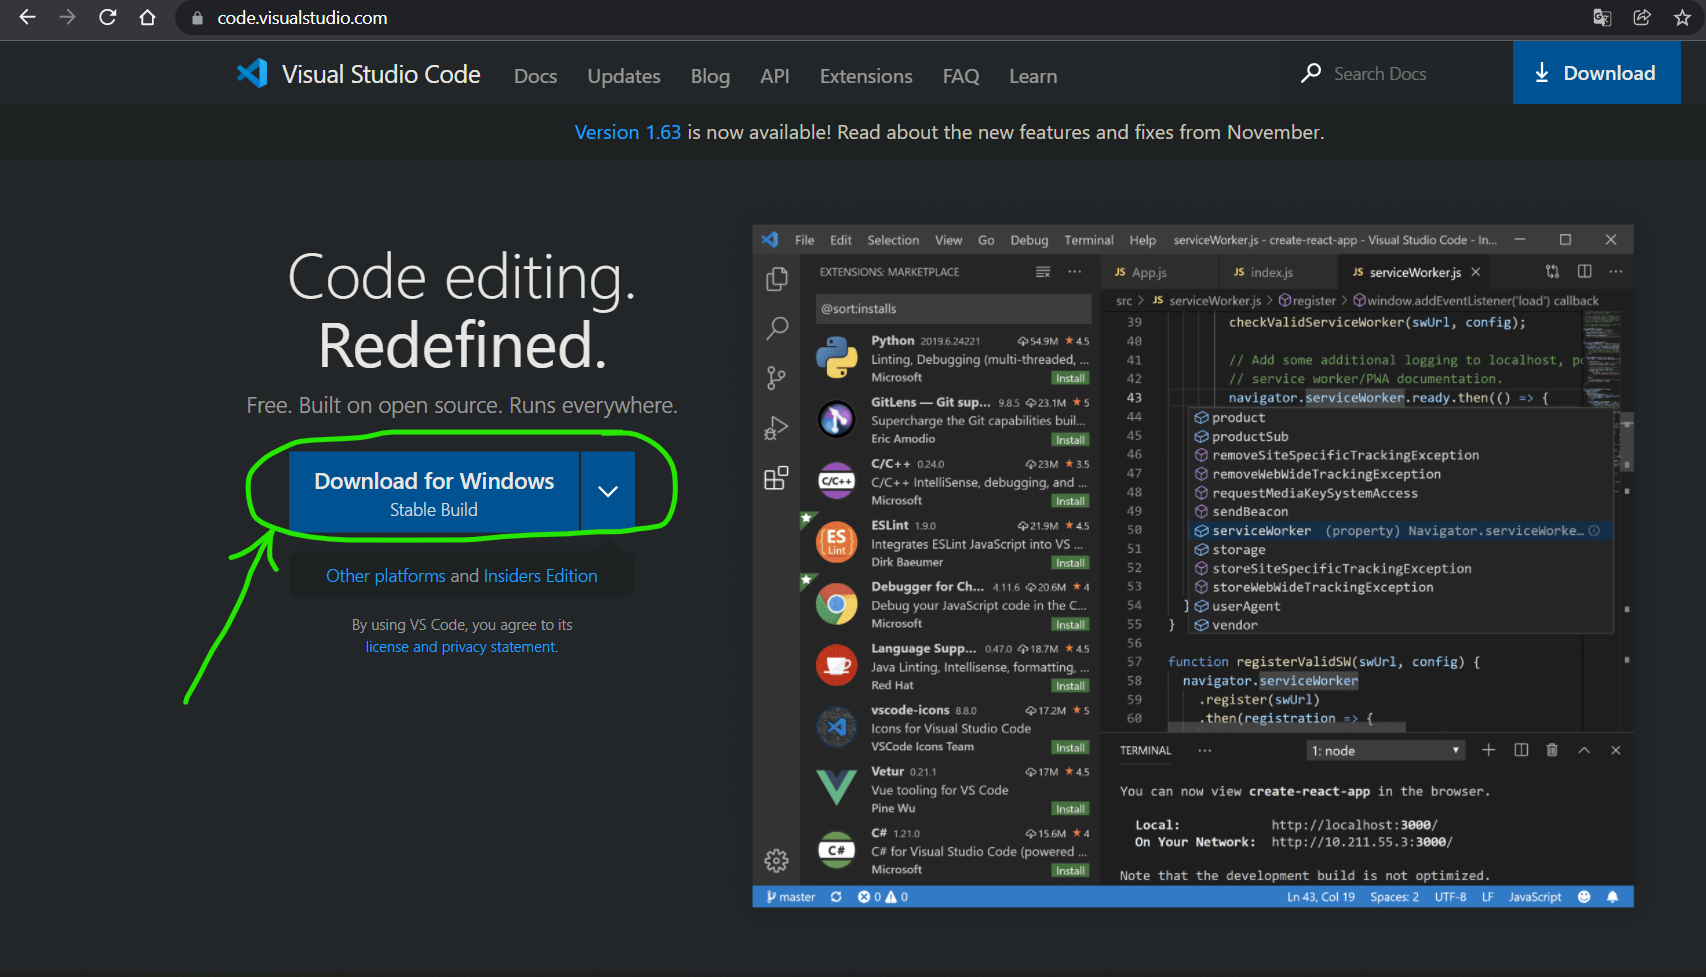Open the Learn navigation item
The image size is (1706, 977).
(x=1033, y=76)
